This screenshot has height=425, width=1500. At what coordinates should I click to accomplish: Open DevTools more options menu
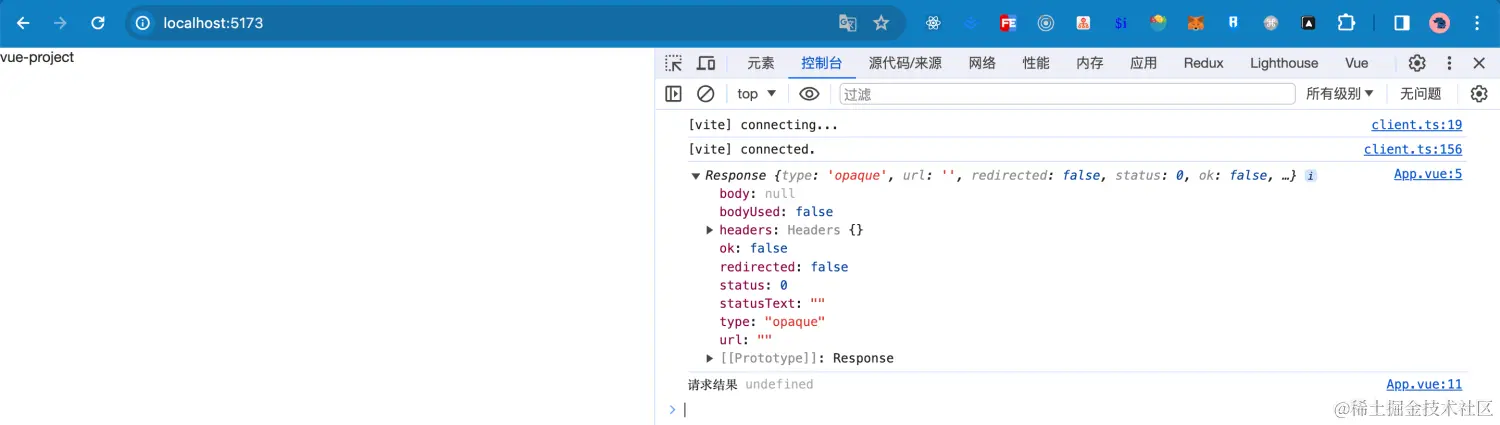(1449, 63)
